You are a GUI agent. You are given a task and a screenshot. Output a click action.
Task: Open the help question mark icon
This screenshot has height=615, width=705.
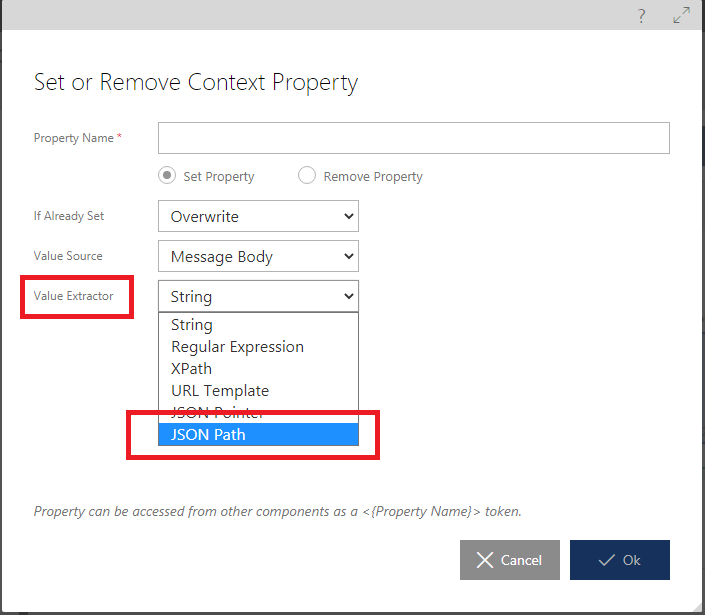tap(641, 15)
